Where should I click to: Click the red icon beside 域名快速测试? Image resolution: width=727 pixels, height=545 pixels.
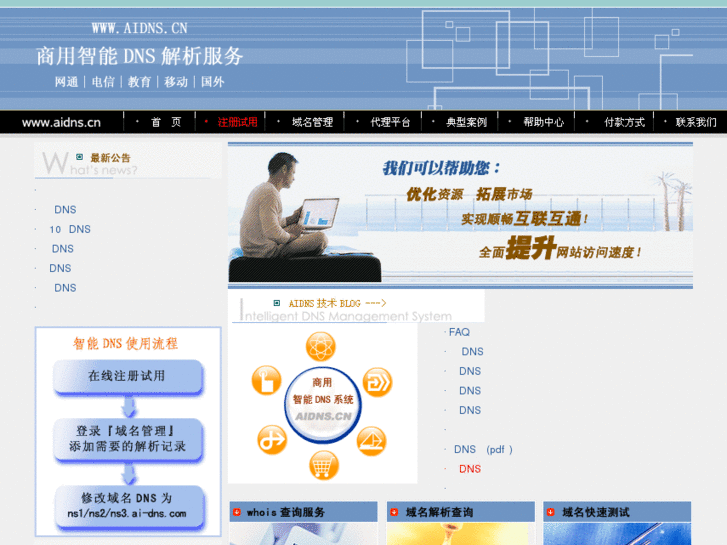point(550,512)
